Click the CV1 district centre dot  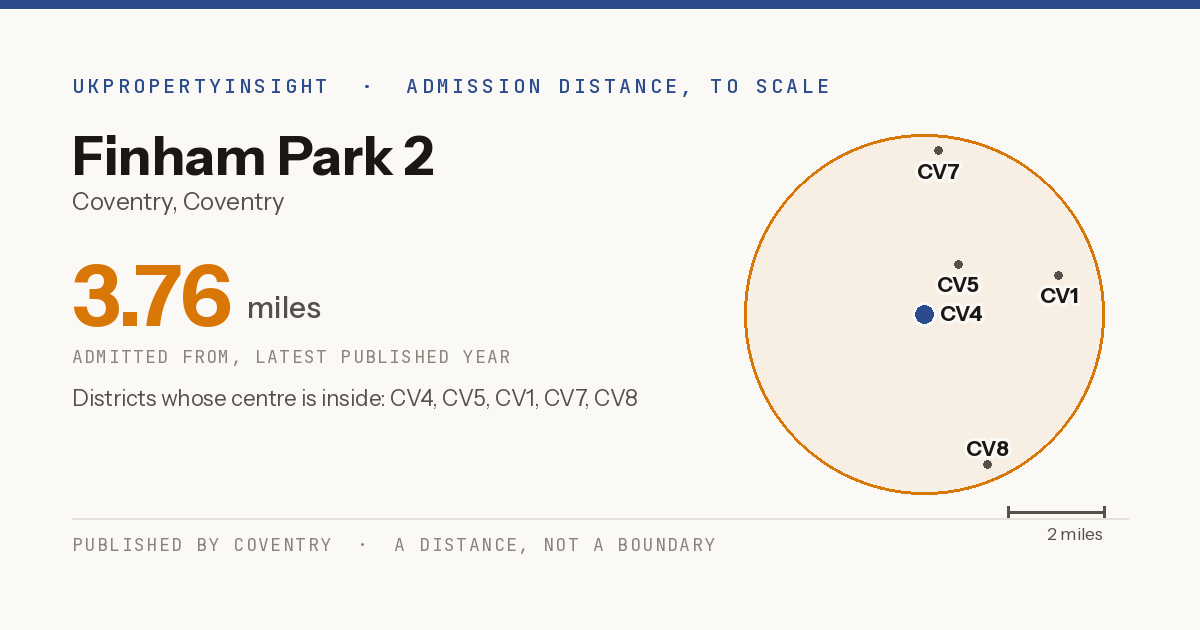(1058, 276)
